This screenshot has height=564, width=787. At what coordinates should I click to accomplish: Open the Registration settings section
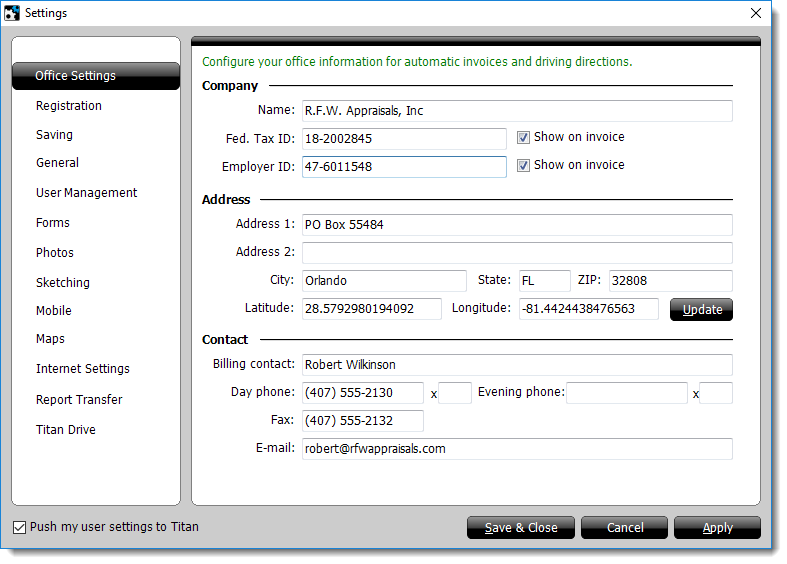[x=69, y=106]
